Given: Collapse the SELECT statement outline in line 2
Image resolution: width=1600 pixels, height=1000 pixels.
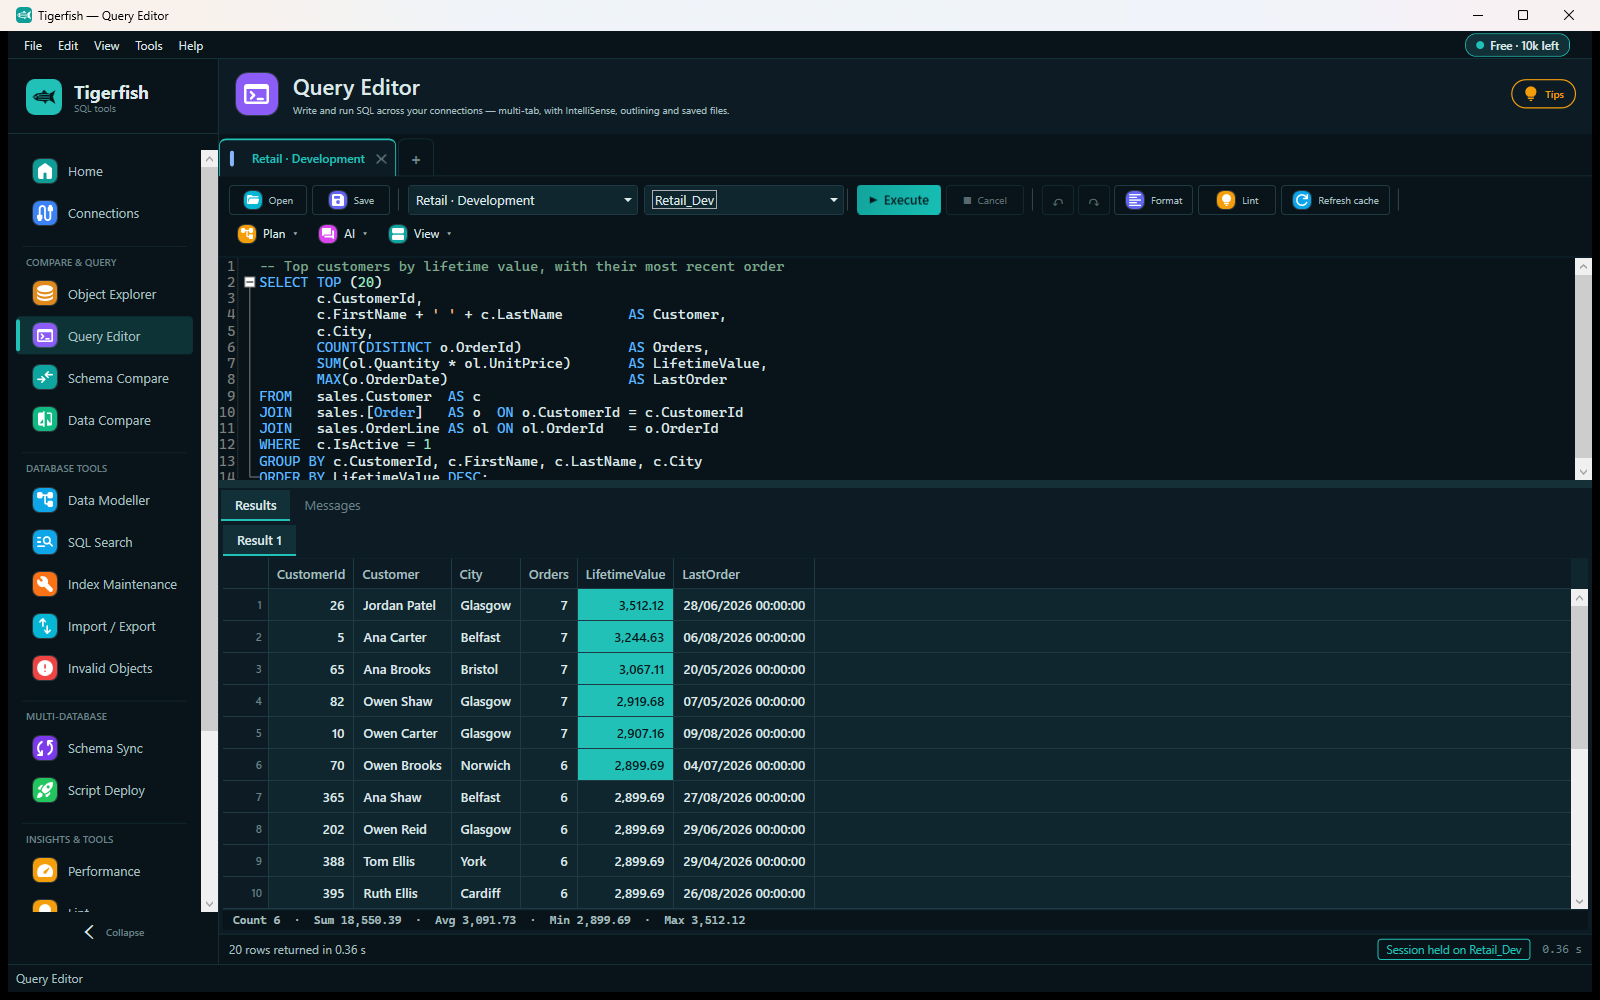Looking at the screenshot, I should tap(250, 282).
